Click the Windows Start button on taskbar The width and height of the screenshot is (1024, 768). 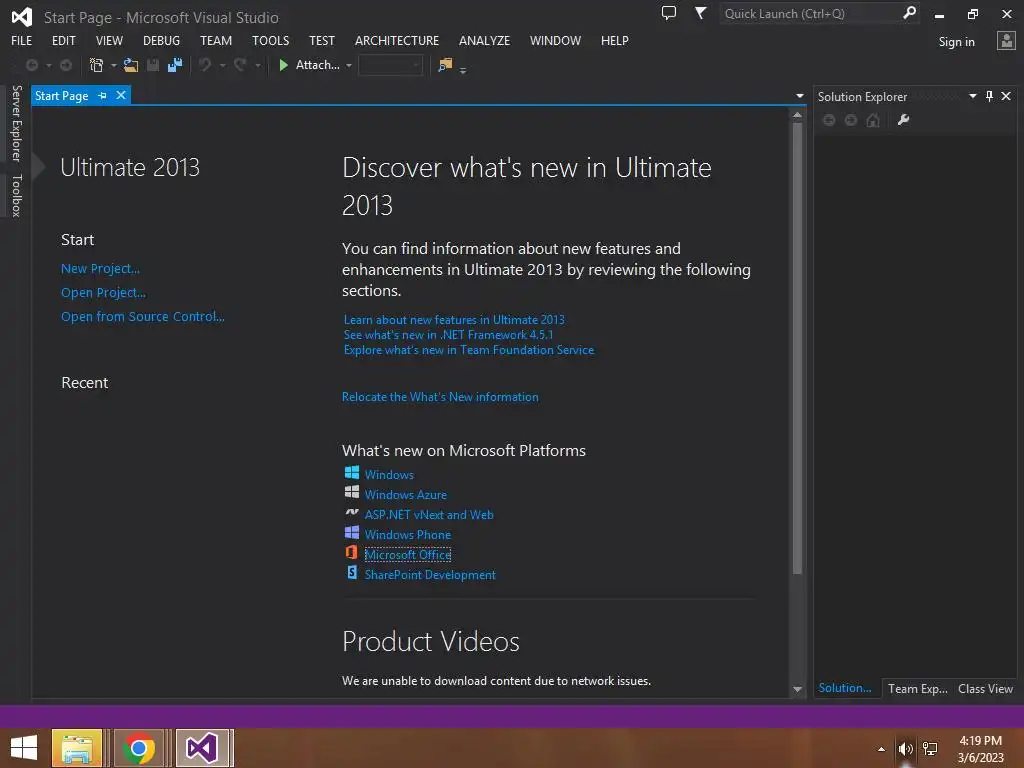(x=24, y=748)
